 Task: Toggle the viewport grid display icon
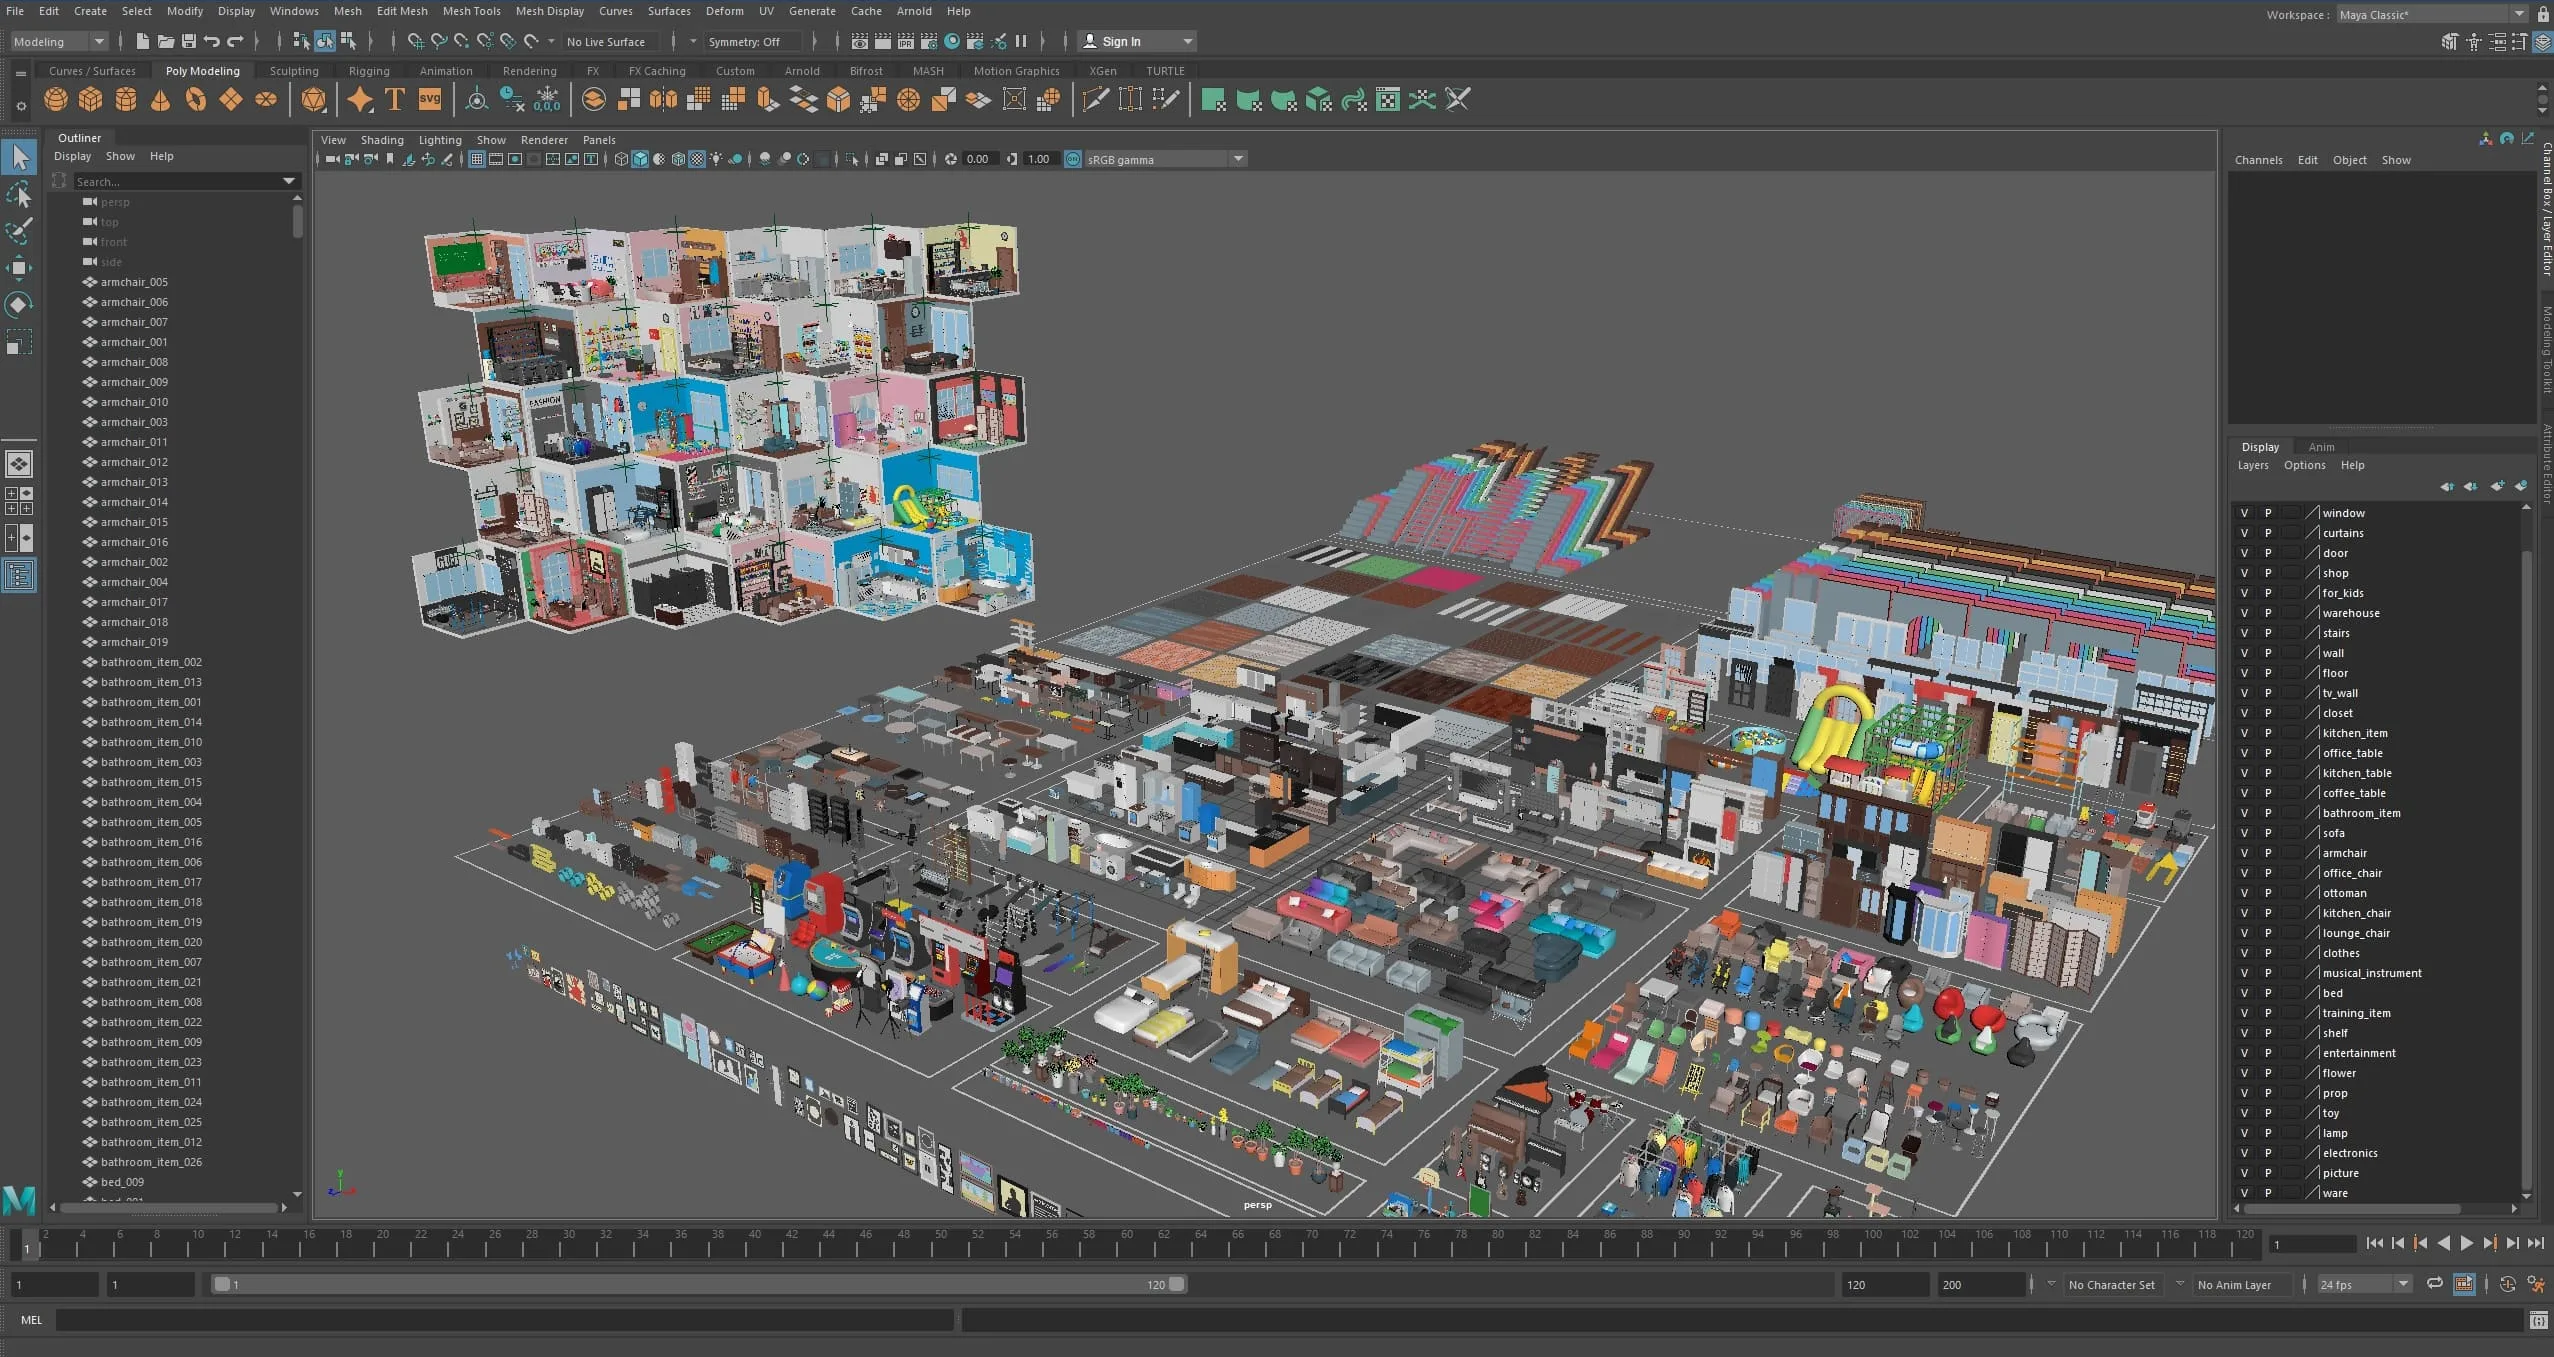(x=477, y=159)
